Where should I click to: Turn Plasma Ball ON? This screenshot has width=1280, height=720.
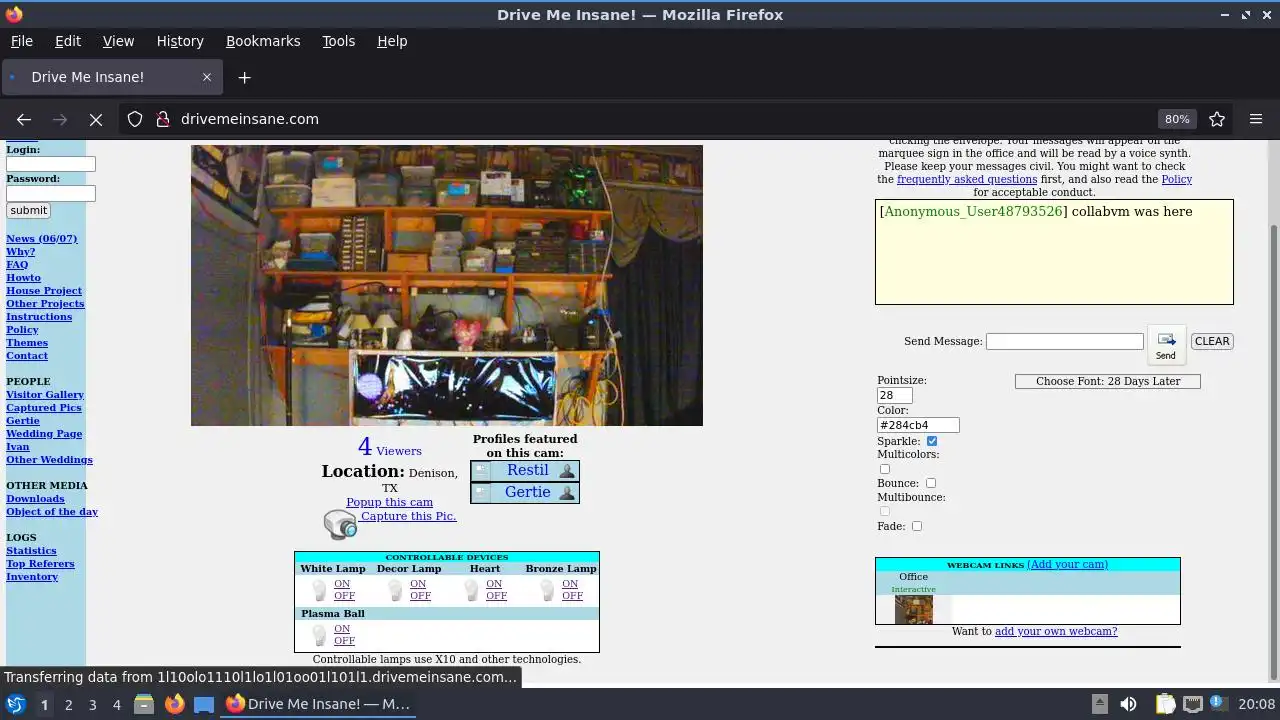pyautogui.click(x=342, y=629)
